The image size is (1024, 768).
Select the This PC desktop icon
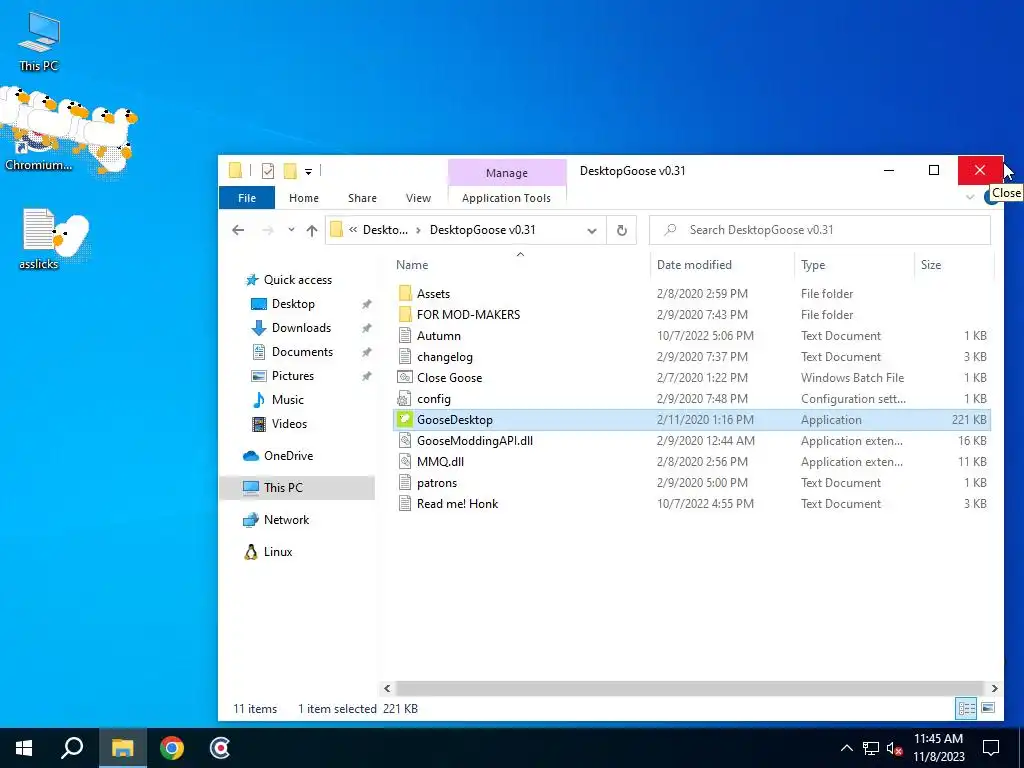[39, 41]
